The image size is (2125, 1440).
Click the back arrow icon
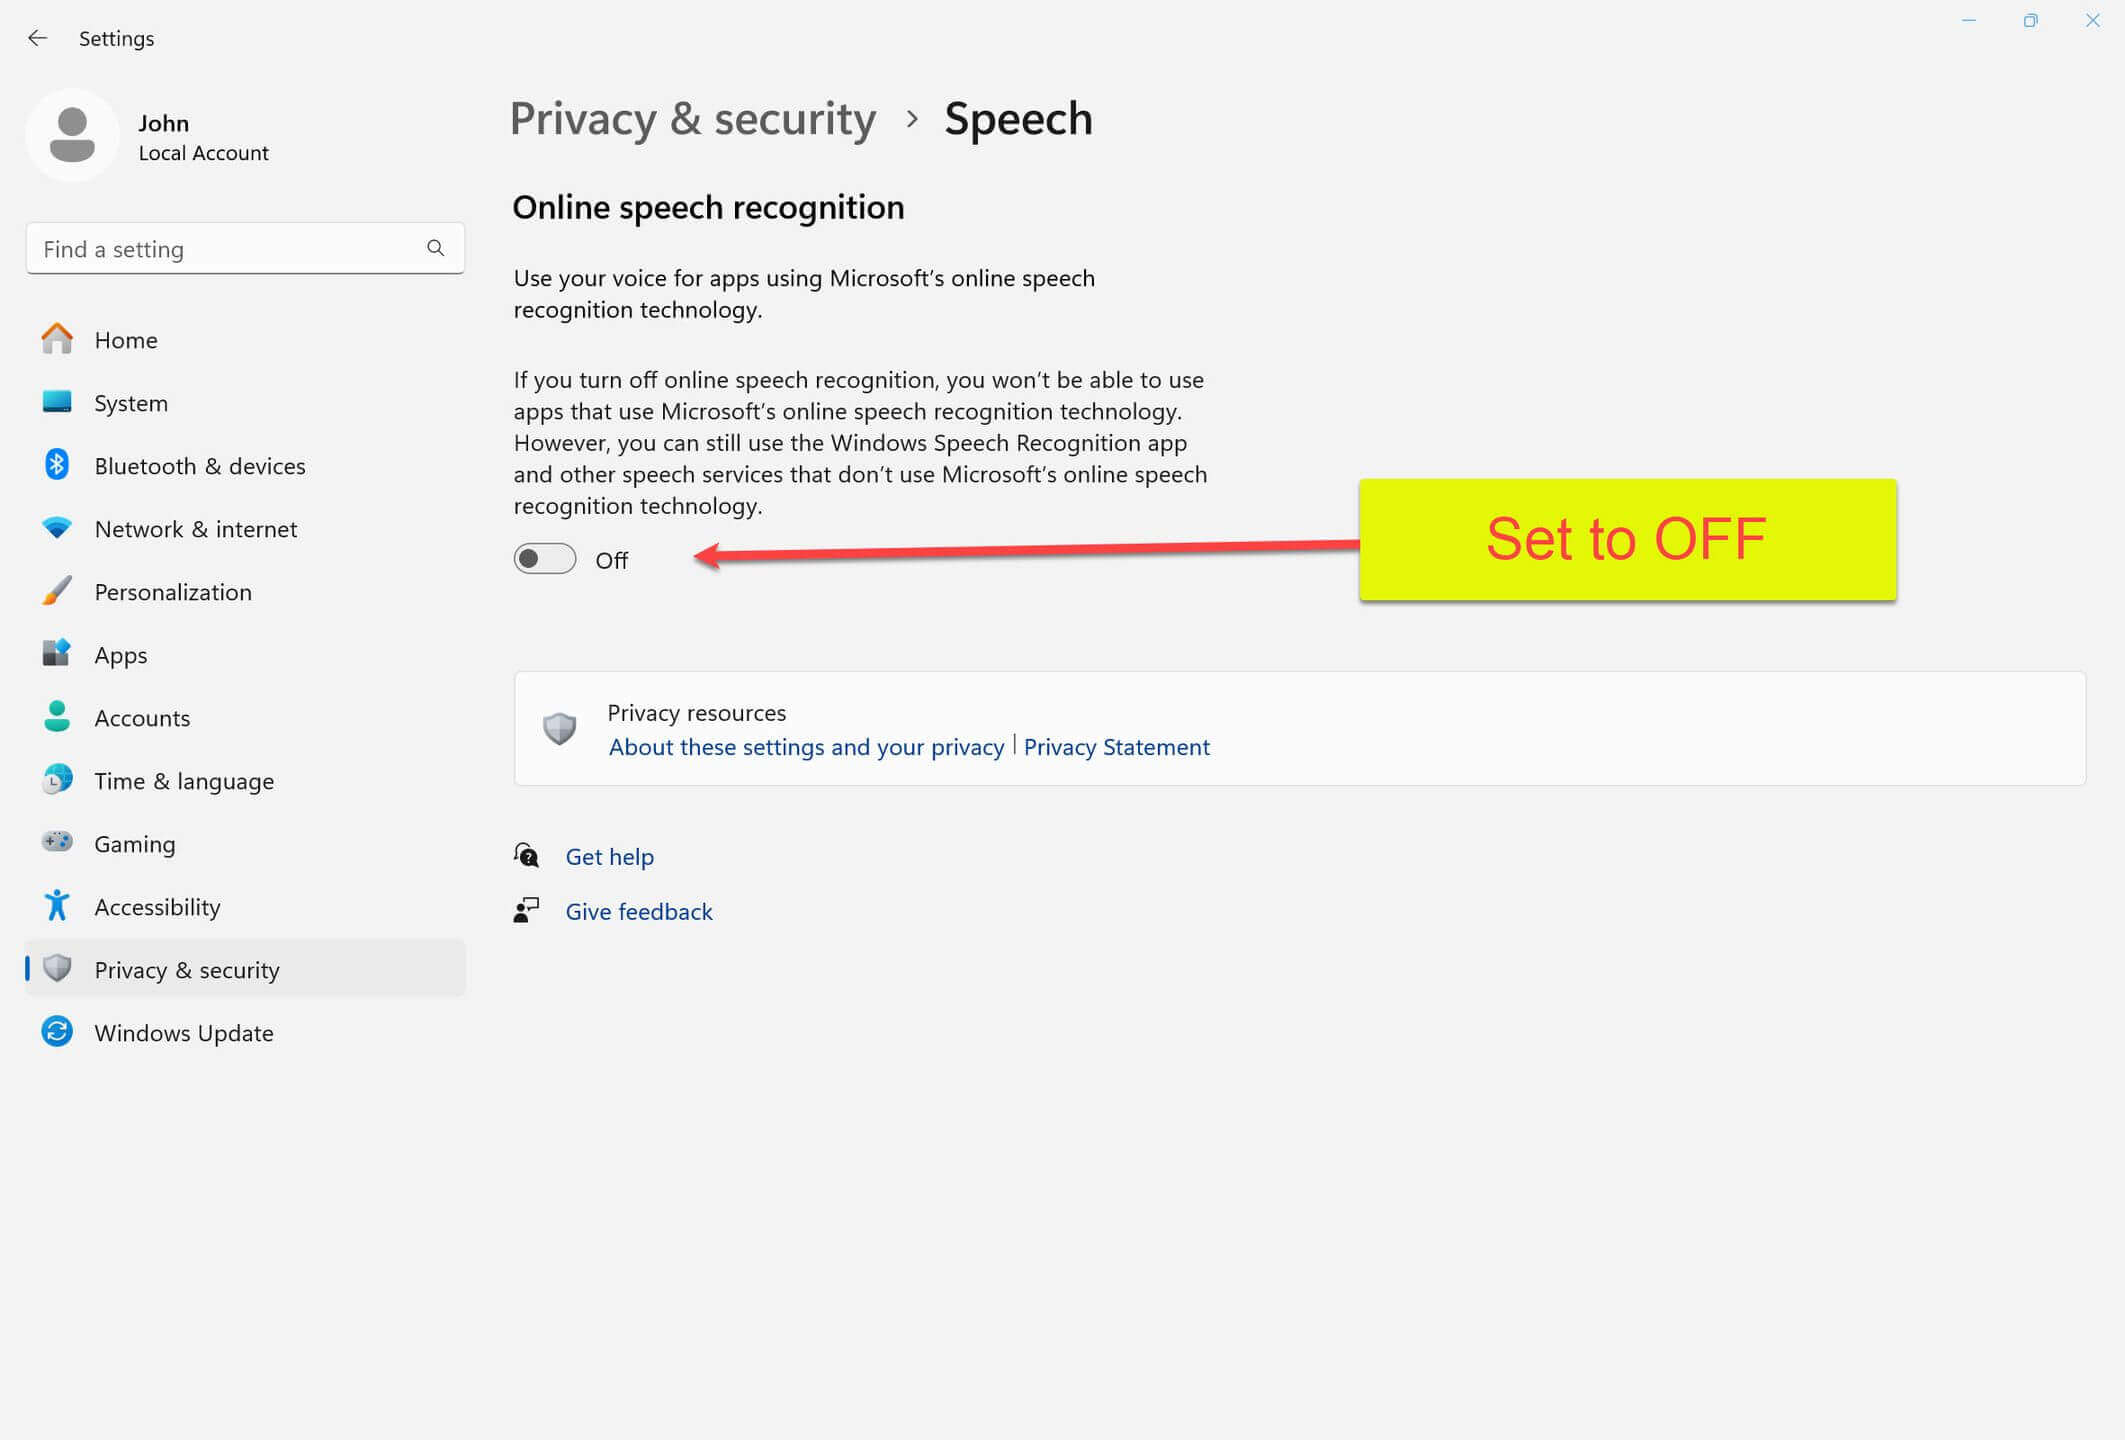point(38,38)
